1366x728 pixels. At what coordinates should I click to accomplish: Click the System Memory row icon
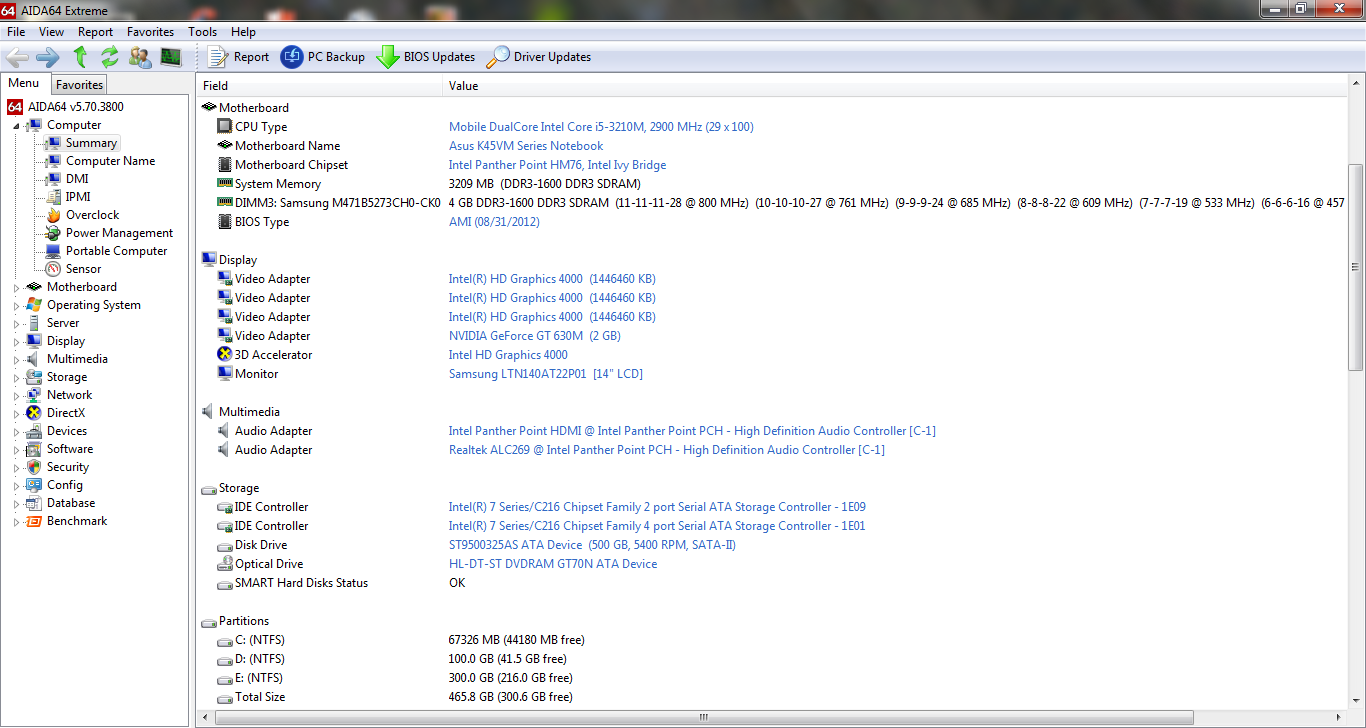pos(225,184)
